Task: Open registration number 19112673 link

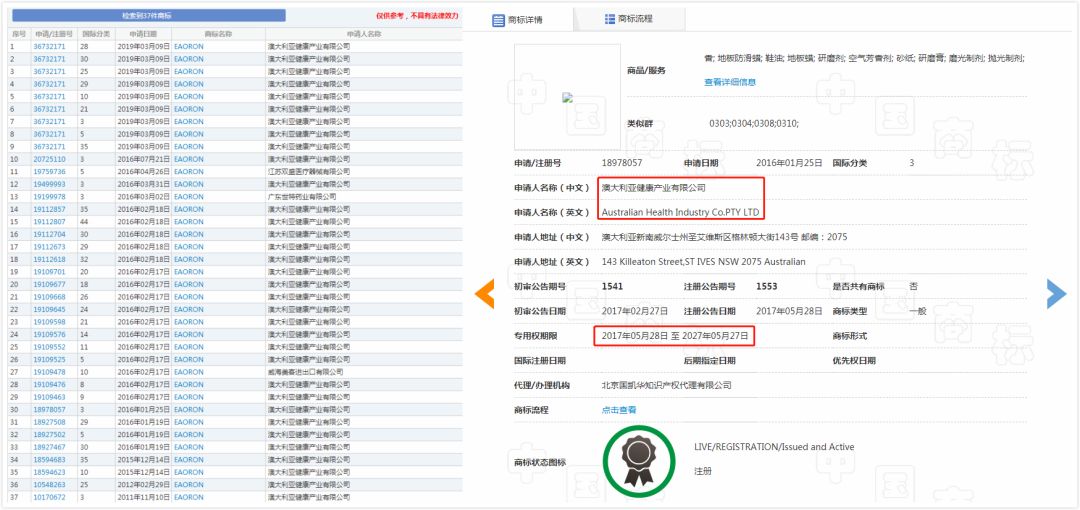Action: pos(49,247)
